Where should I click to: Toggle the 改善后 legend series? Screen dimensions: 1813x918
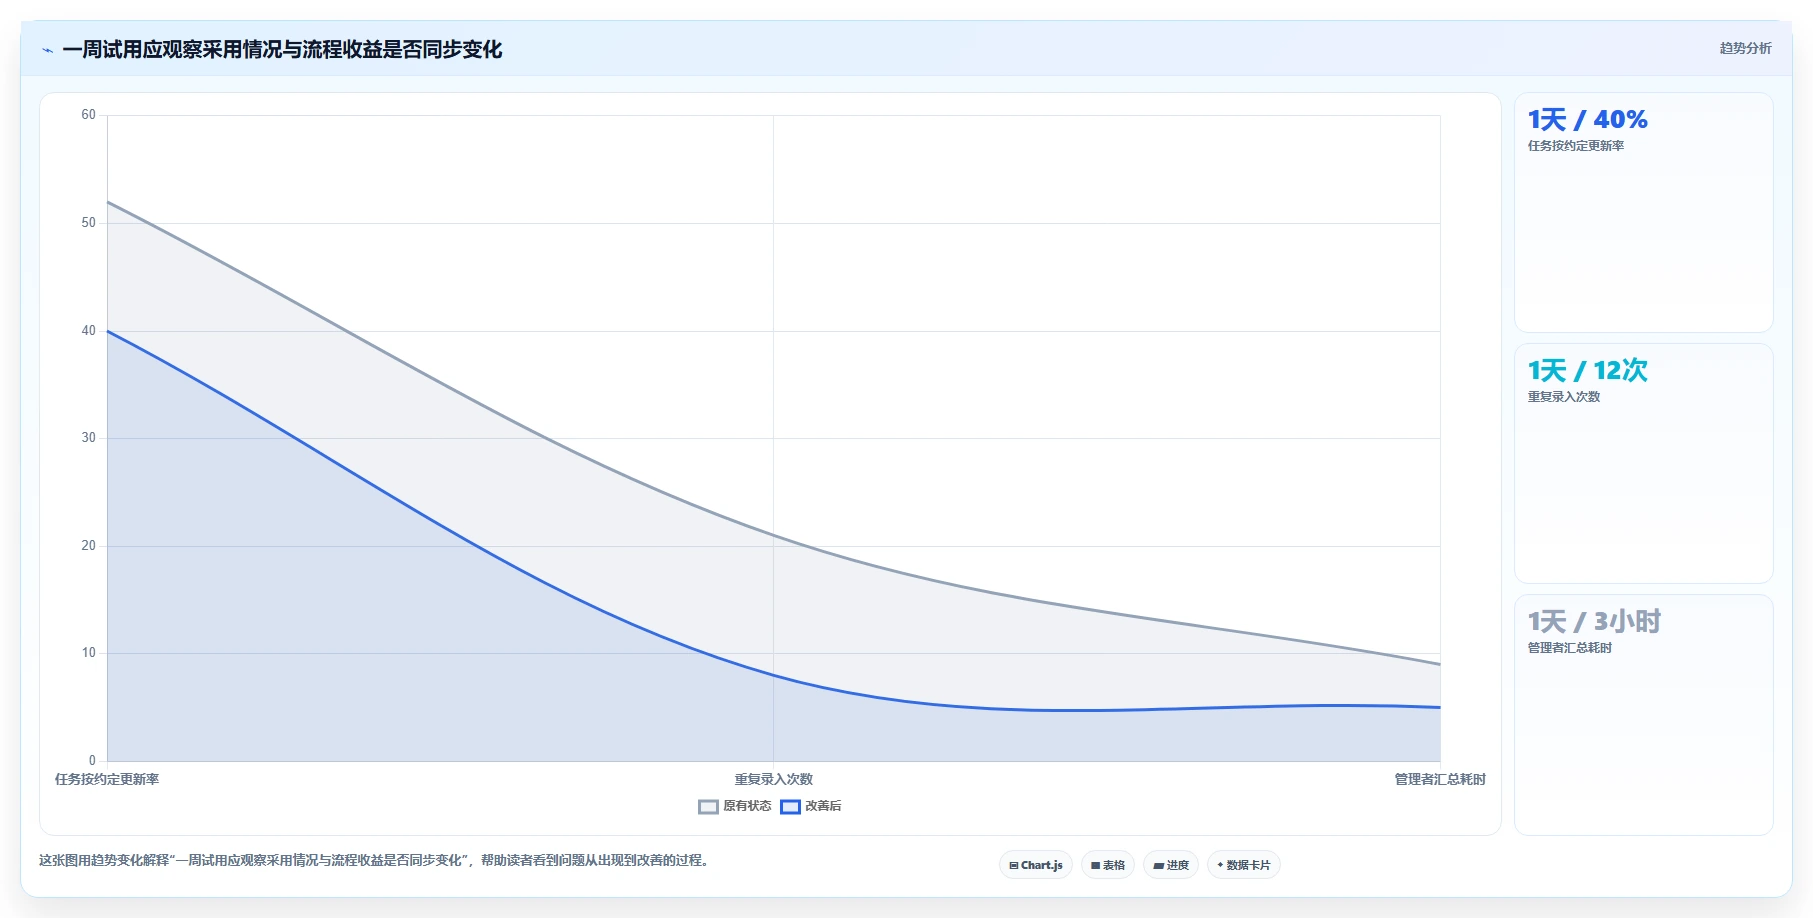(811, 806)
